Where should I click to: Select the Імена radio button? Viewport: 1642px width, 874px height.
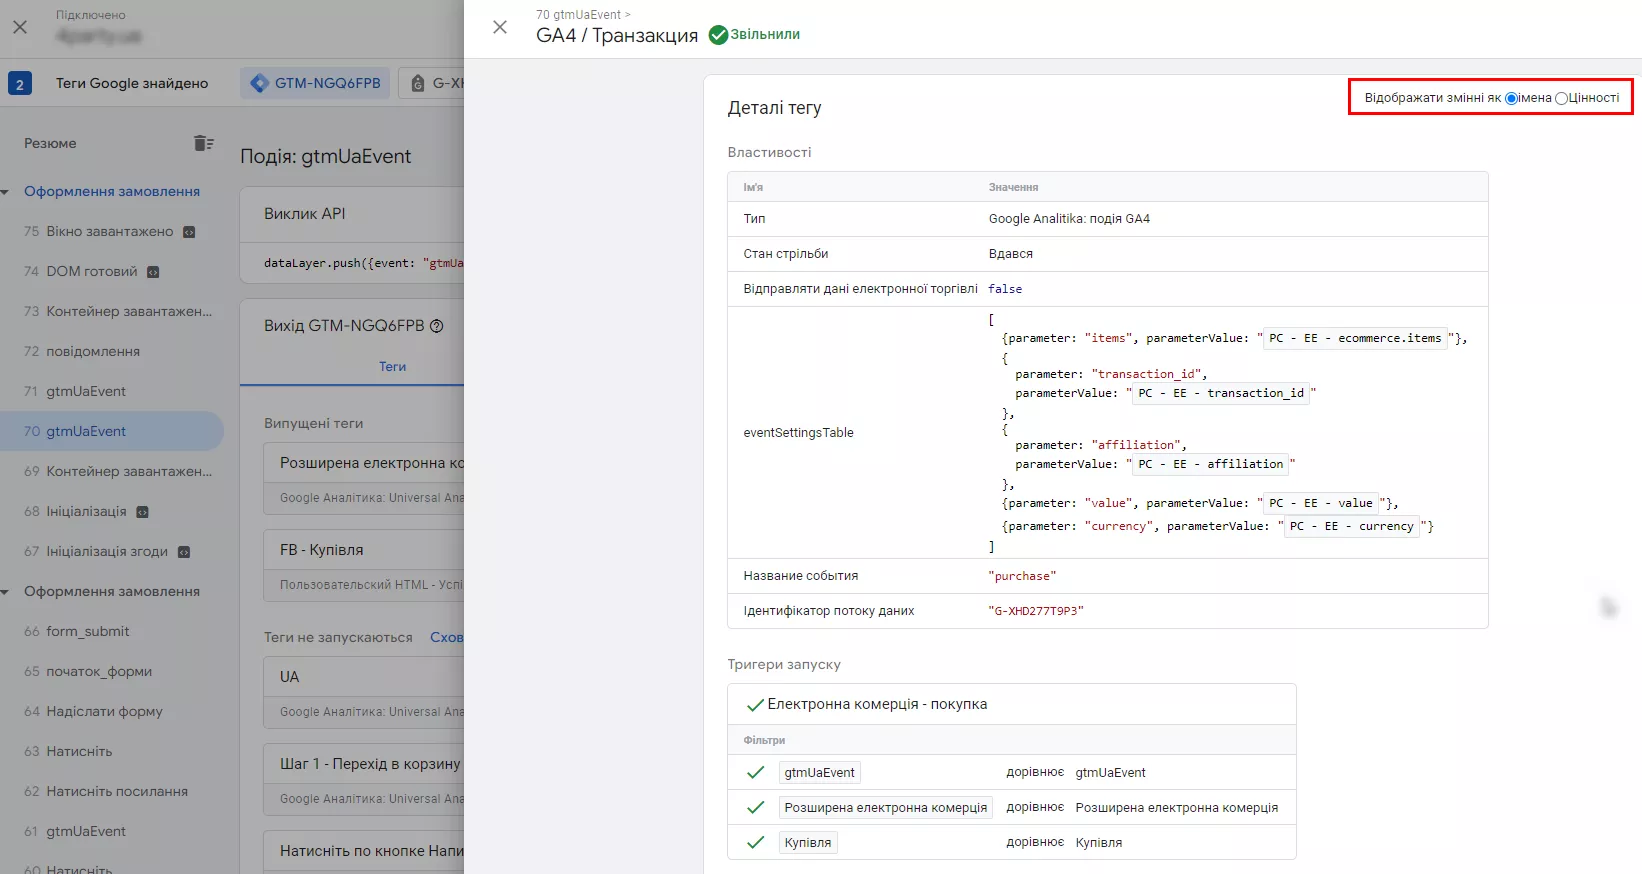click(x=1511, y=98)
